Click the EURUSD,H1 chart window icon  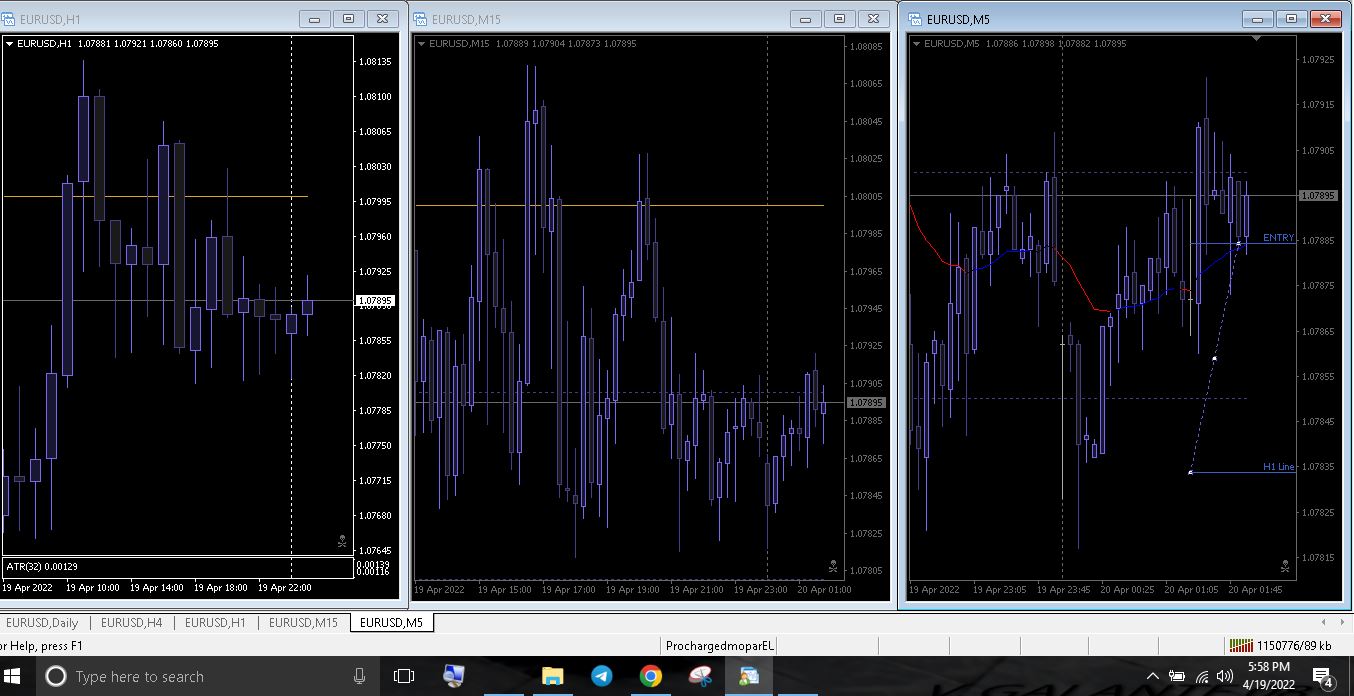tap(8, 18)
